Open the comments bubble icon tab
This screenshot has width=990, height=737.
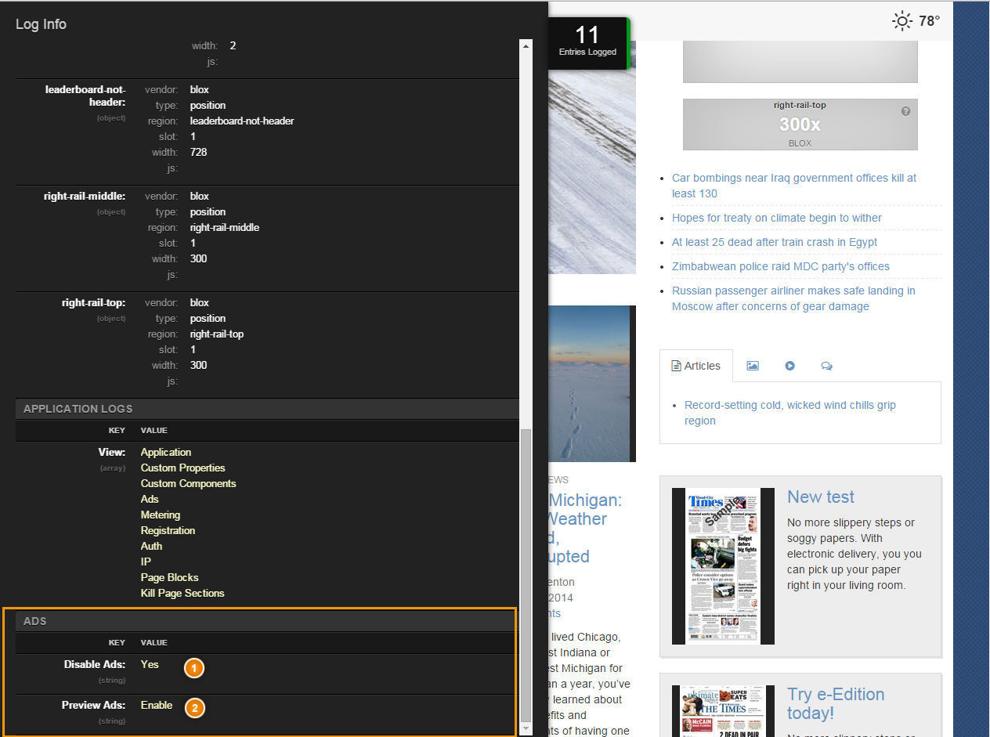[826, 366]
